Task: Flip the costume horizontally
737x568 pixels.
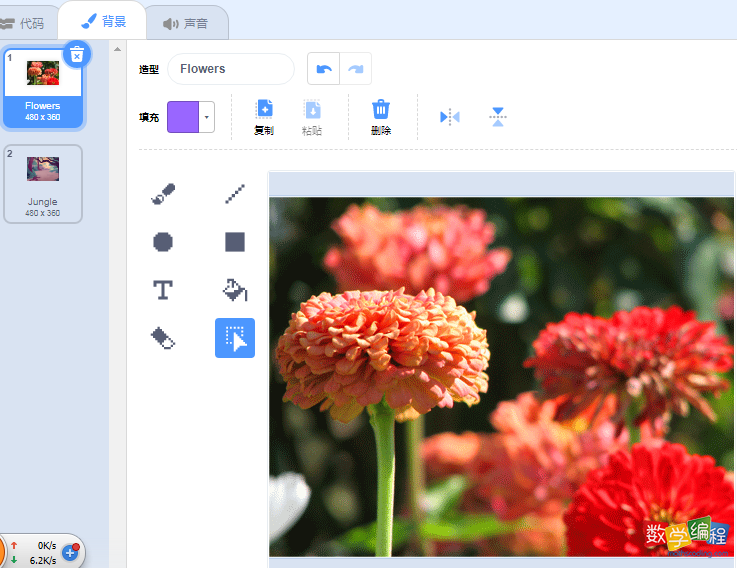Action: tap(450, 117)
